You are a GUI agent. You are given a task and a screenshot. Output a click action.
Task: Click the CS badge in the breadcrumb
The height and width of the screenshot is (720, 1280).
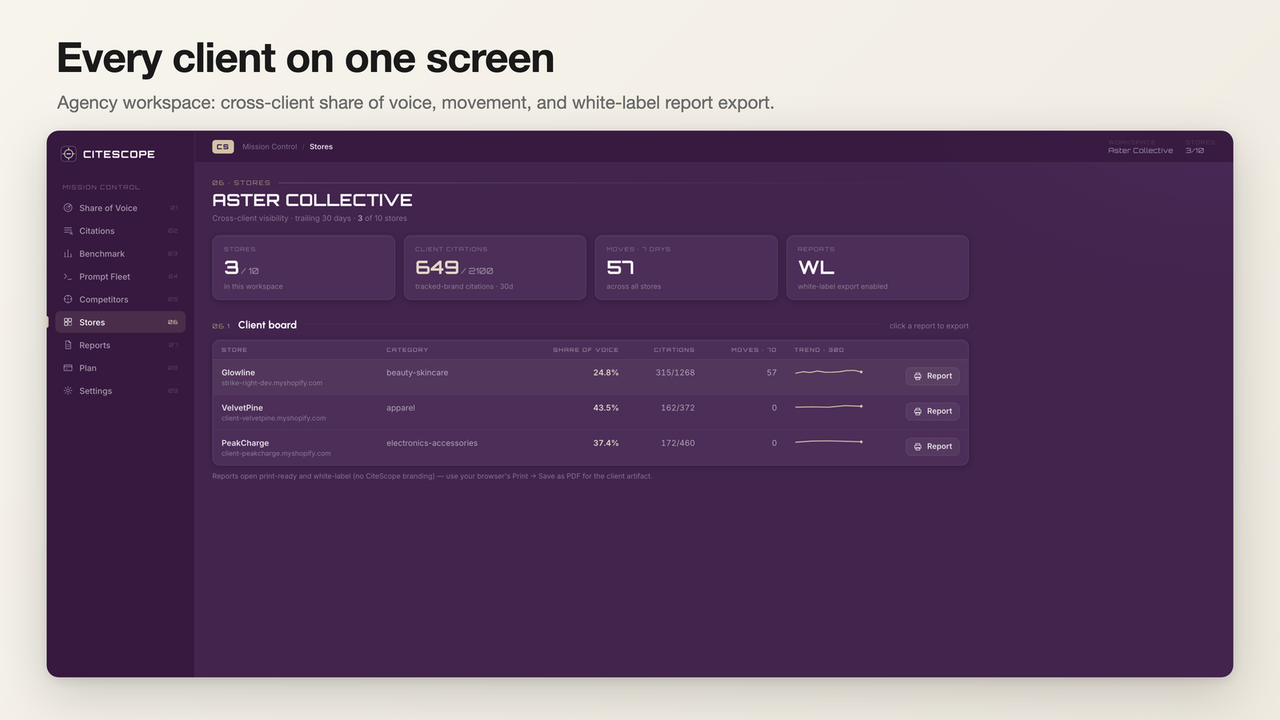[x=223, y=147]
